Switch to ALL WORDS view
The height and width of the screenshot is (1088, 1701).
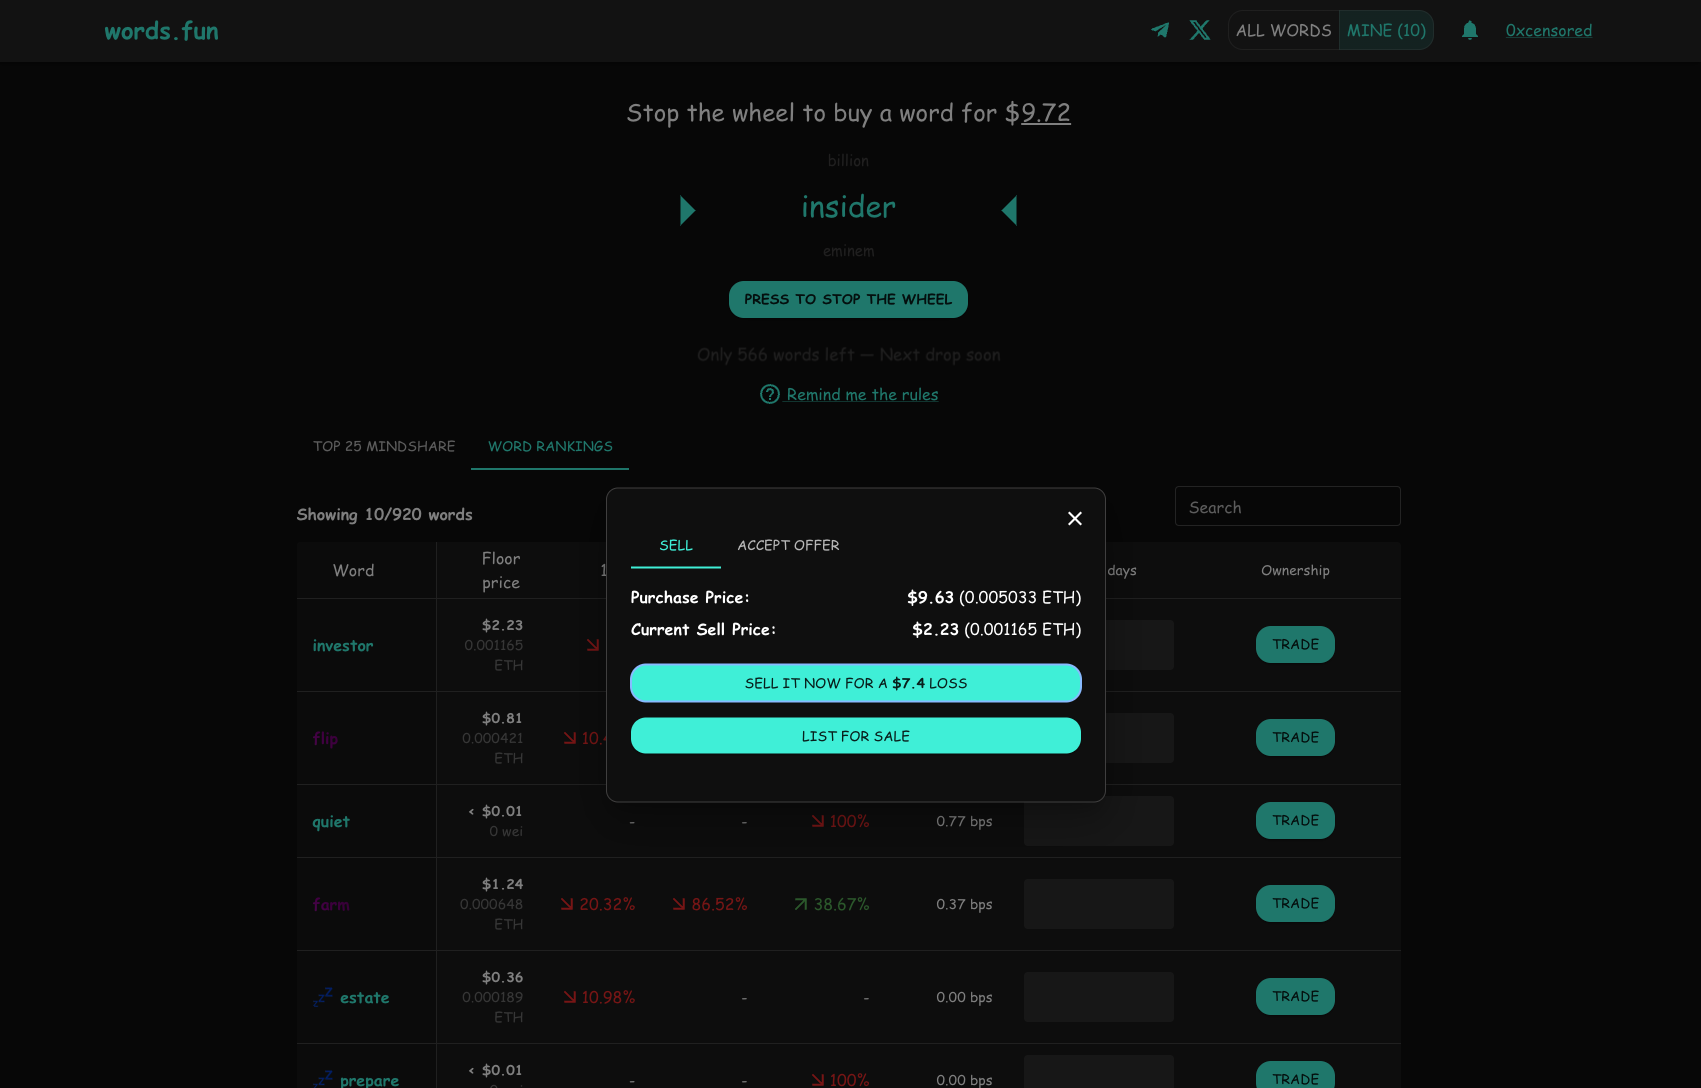(1283, 30)
